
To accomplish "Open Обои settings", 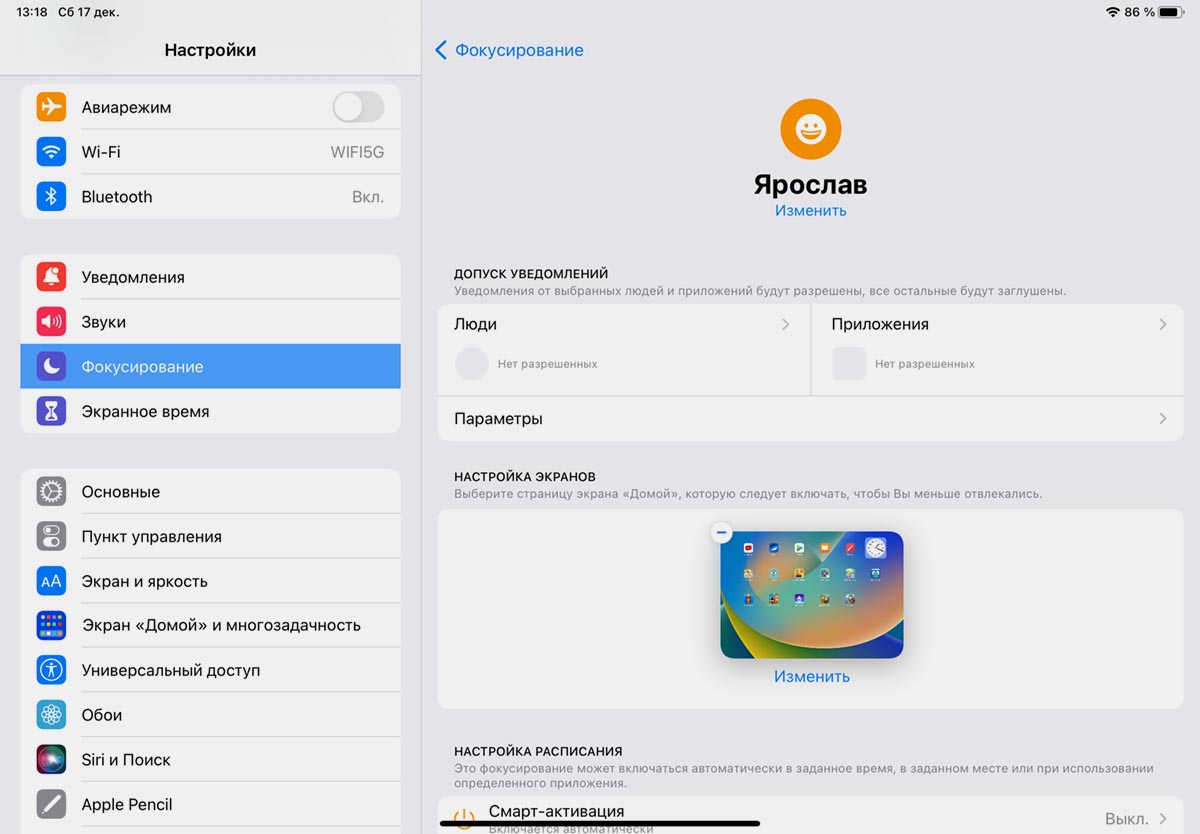I will pos(210,715).
